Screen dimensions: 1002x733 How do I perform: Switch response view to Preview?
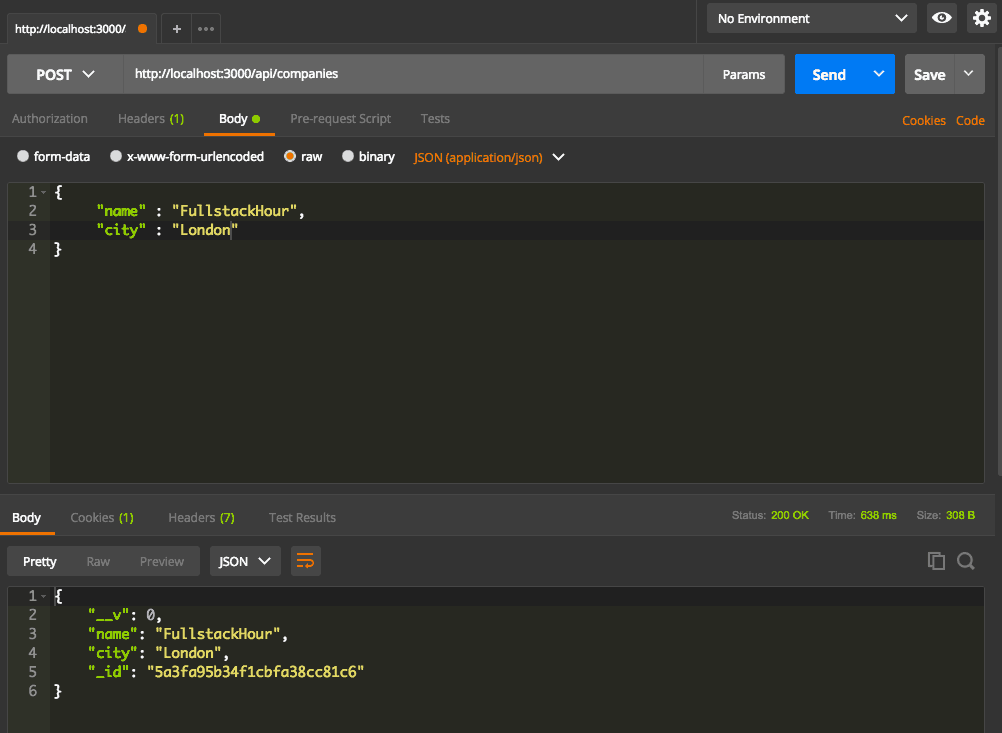162,561
